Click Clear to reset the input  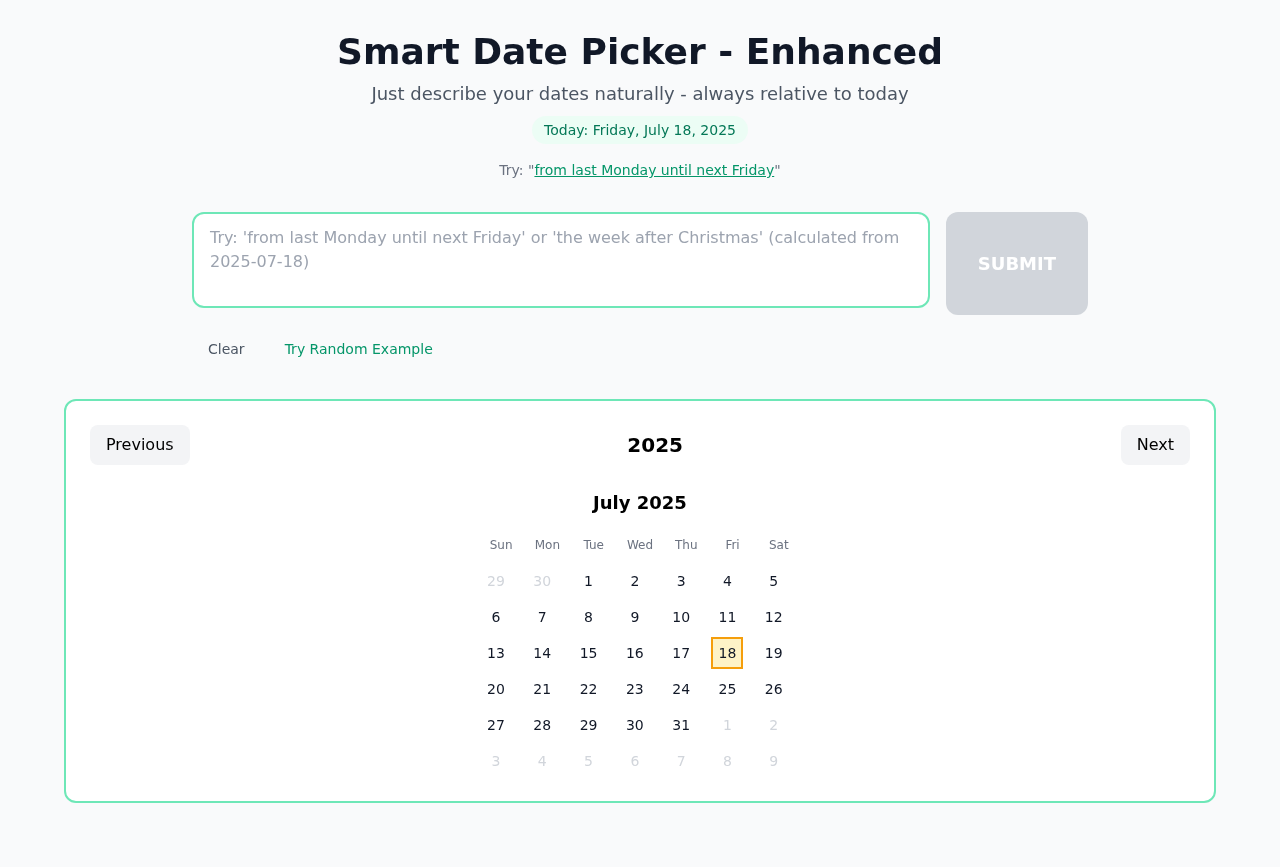click(x=225, y=348)
